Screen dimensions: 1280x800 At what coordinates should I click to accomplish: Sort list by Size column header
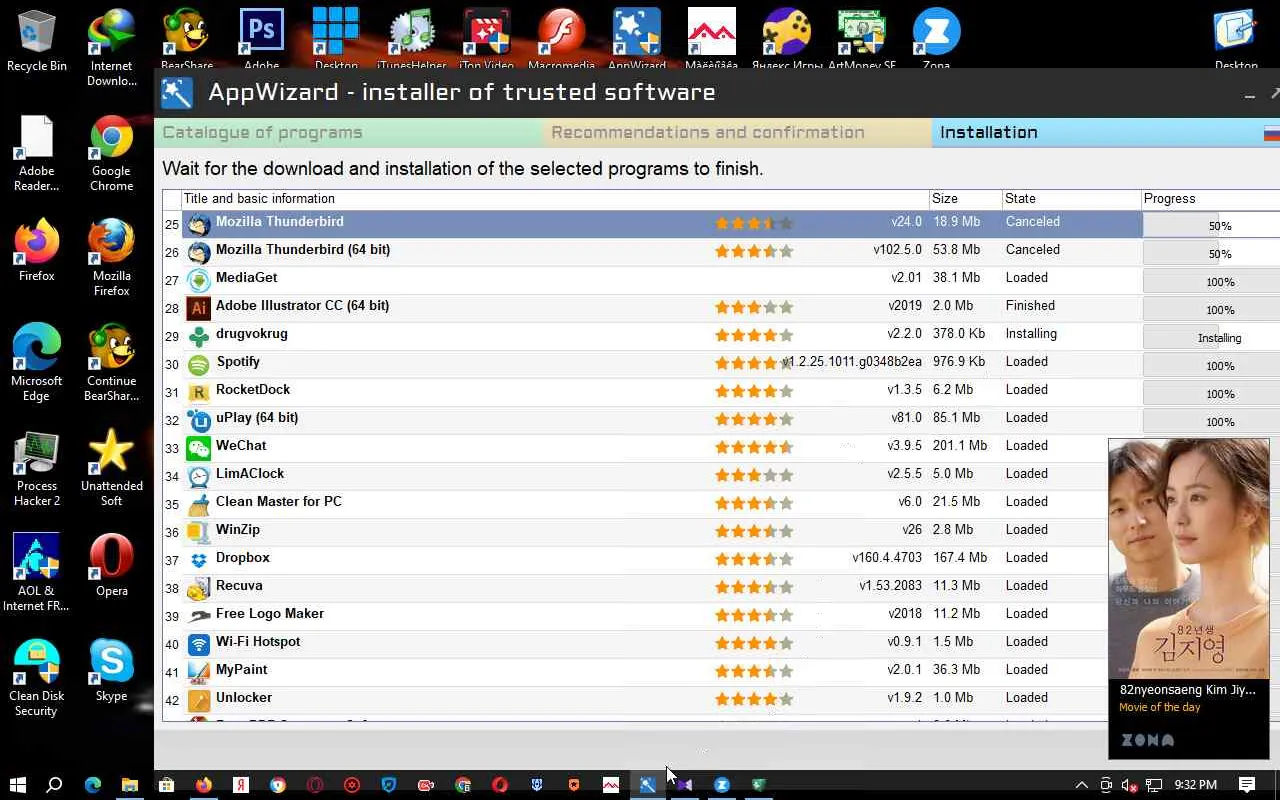[x=966, y=199]
